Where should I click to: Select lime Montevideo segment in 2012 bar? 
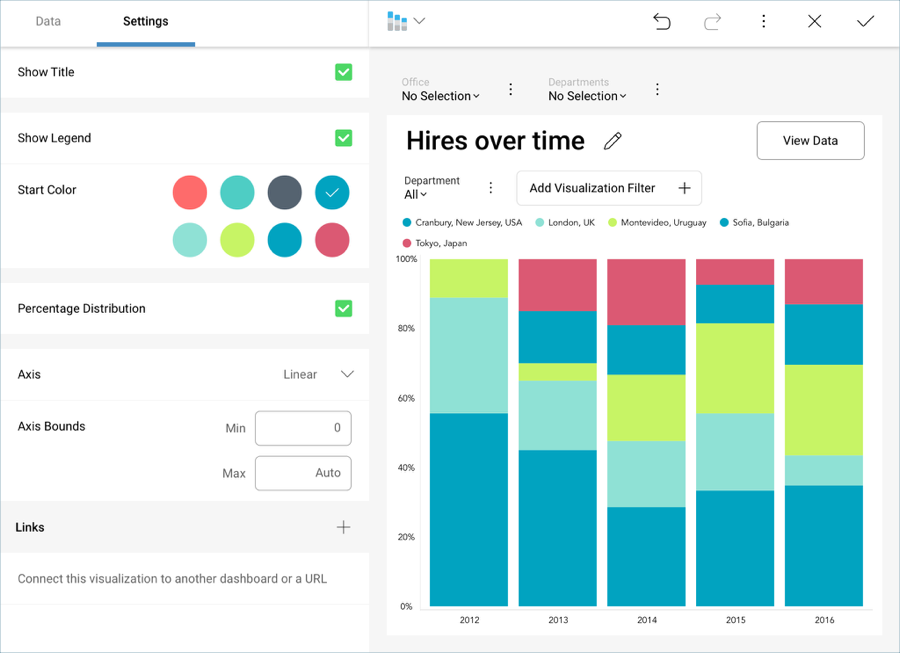(469, 278)
